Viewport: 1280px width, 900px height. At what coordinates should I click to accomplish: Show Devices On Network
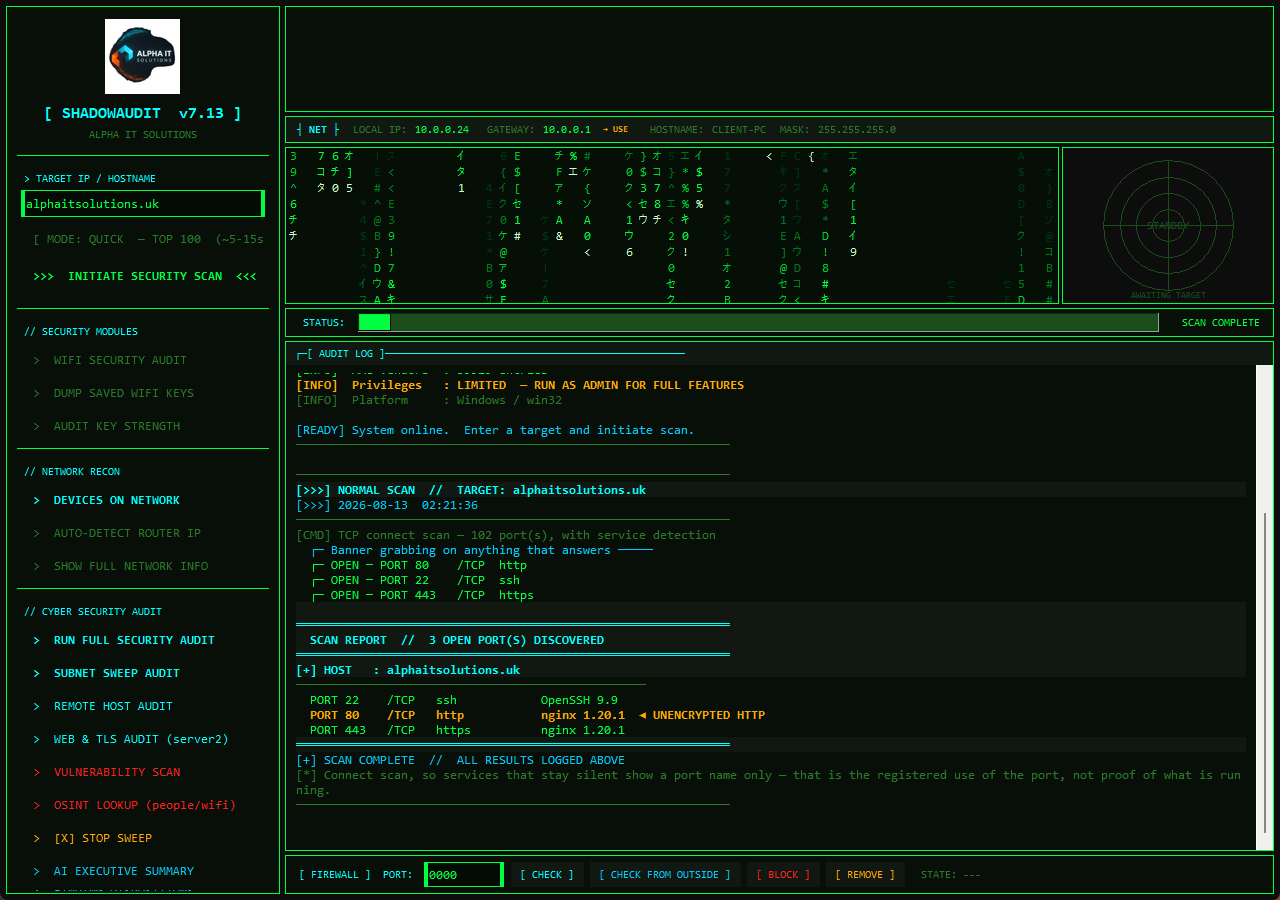click(x=117, y=500)
